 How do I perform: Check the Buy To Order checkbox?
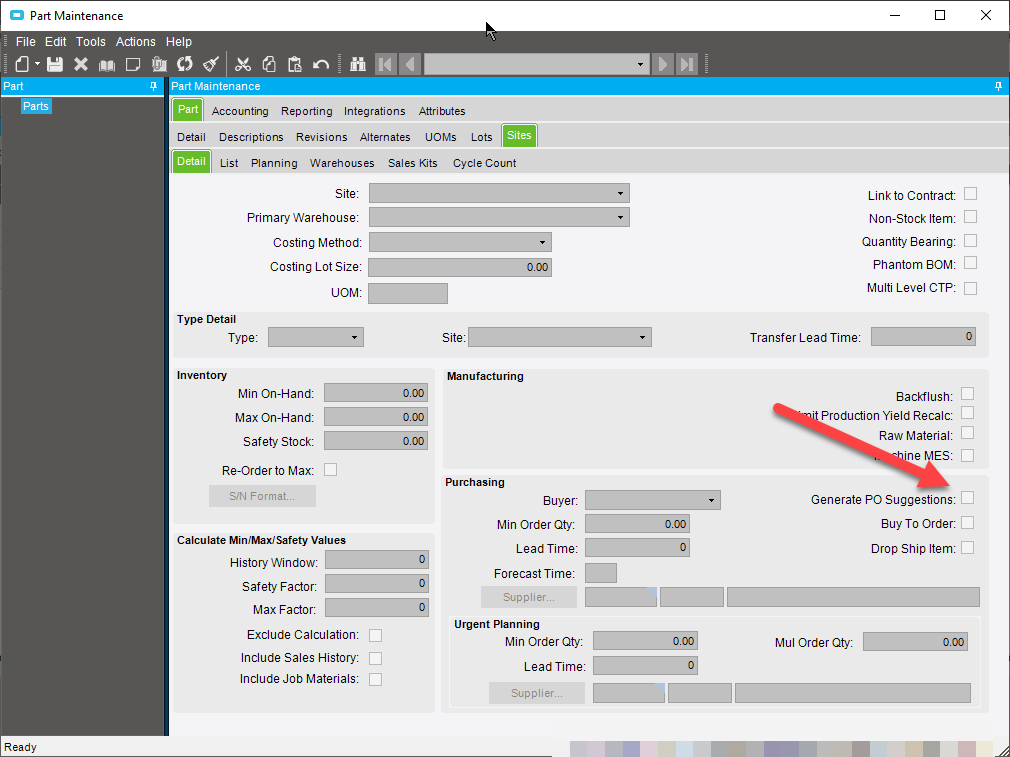[x=967, y=522]
